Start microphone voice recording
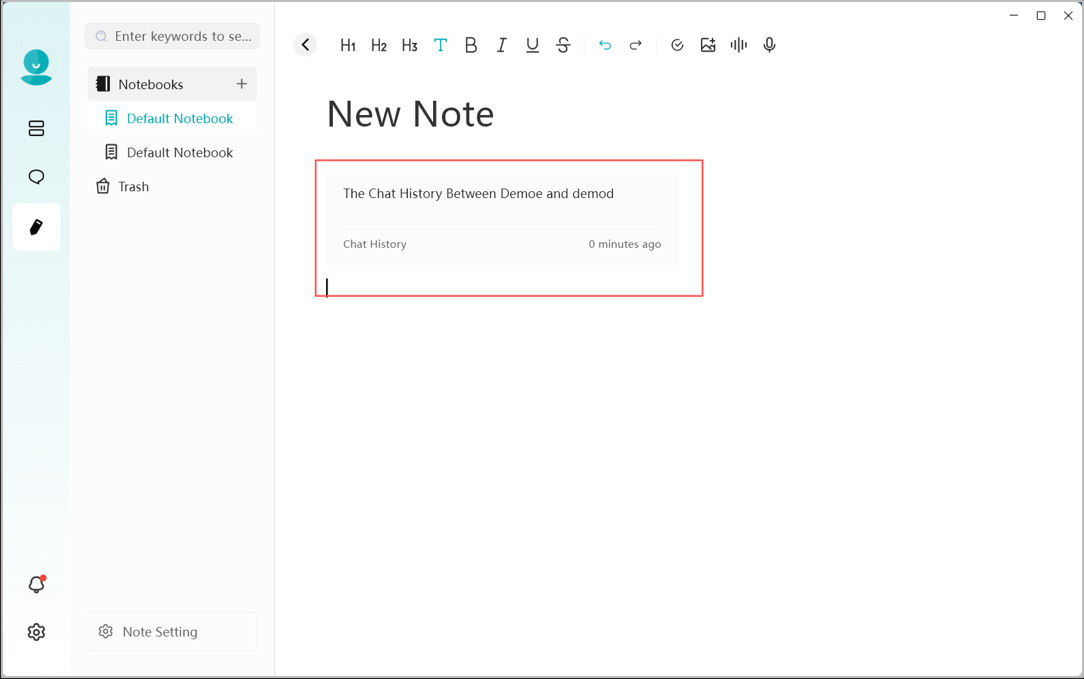Image resolution: width=1084 pixels, height=679 pixels. pyautogui.click(x=769, y=46)
